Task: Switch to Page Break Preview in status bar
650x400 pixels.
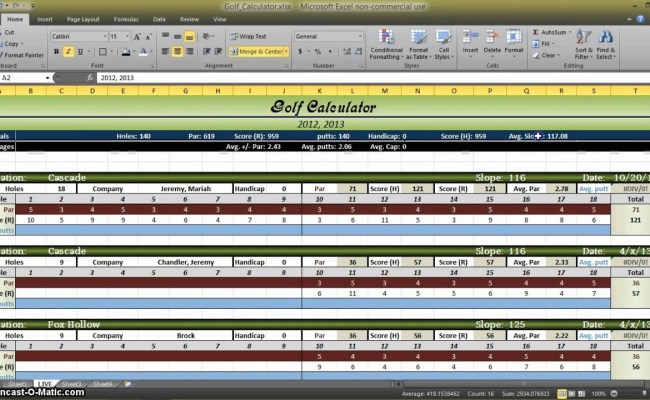Action: point(582,393)
